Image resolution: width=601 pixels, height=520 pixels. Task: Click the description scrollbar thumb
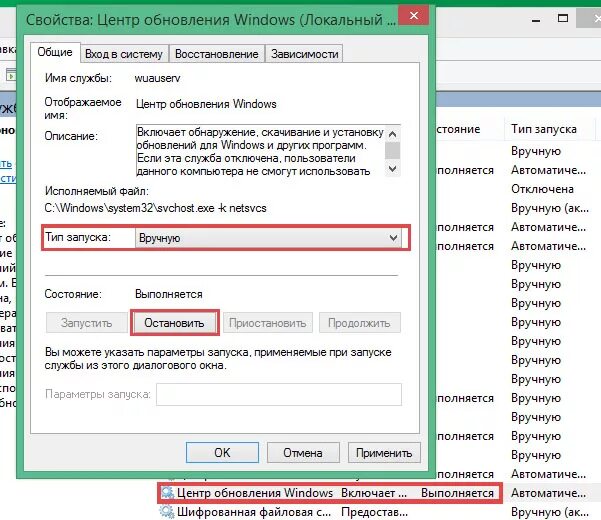[392, 150]
